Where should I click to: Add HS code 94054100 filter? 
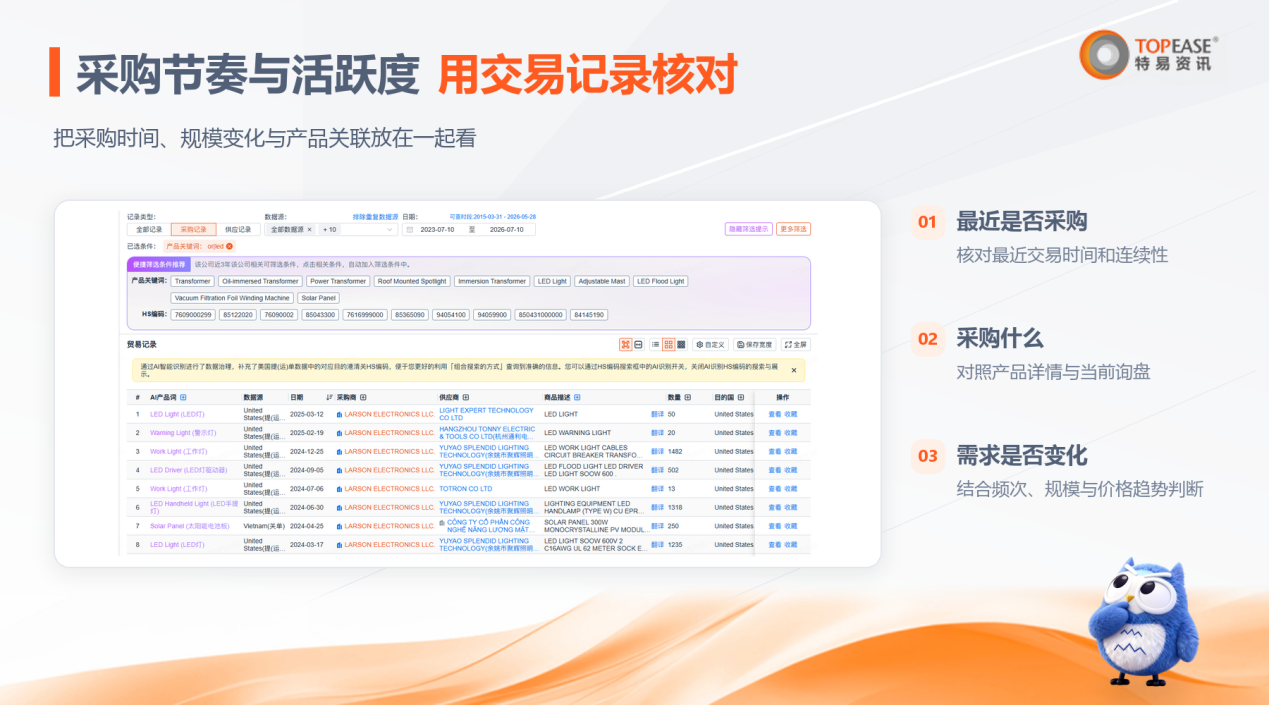coord(451,314)
